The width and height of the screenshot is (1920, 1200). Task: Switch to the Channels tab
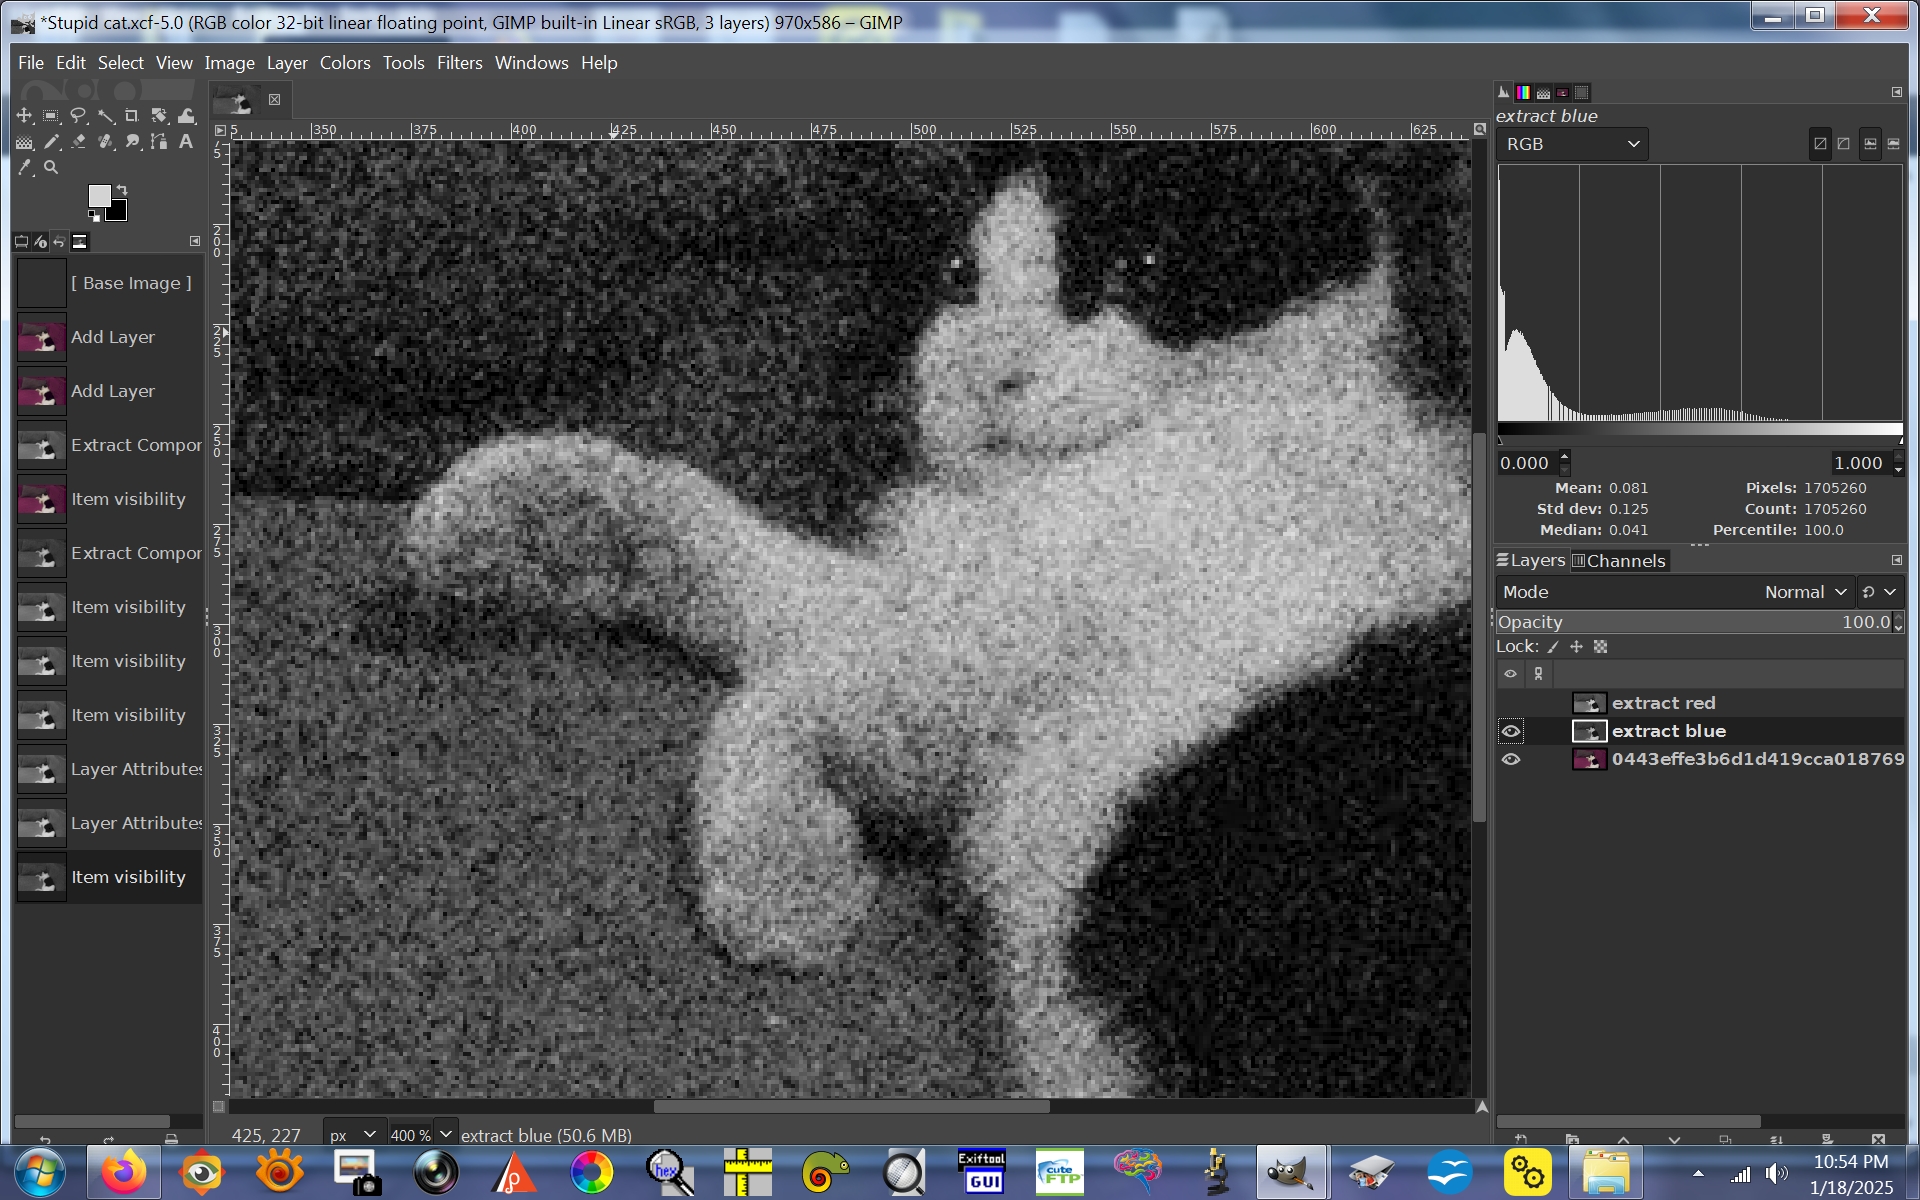click(1618, 561)
